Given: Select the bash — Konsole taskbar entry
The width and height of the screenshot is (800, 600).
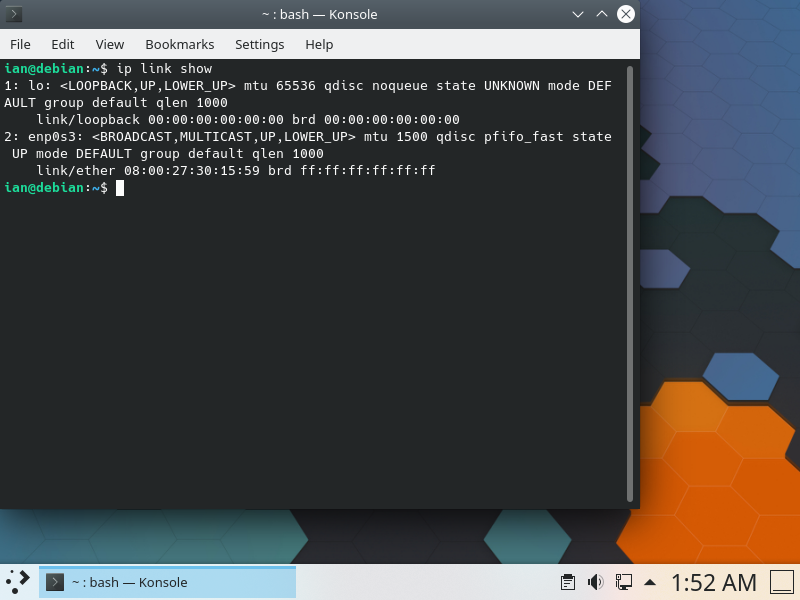Looking at the screenshot, I should 167,582.
